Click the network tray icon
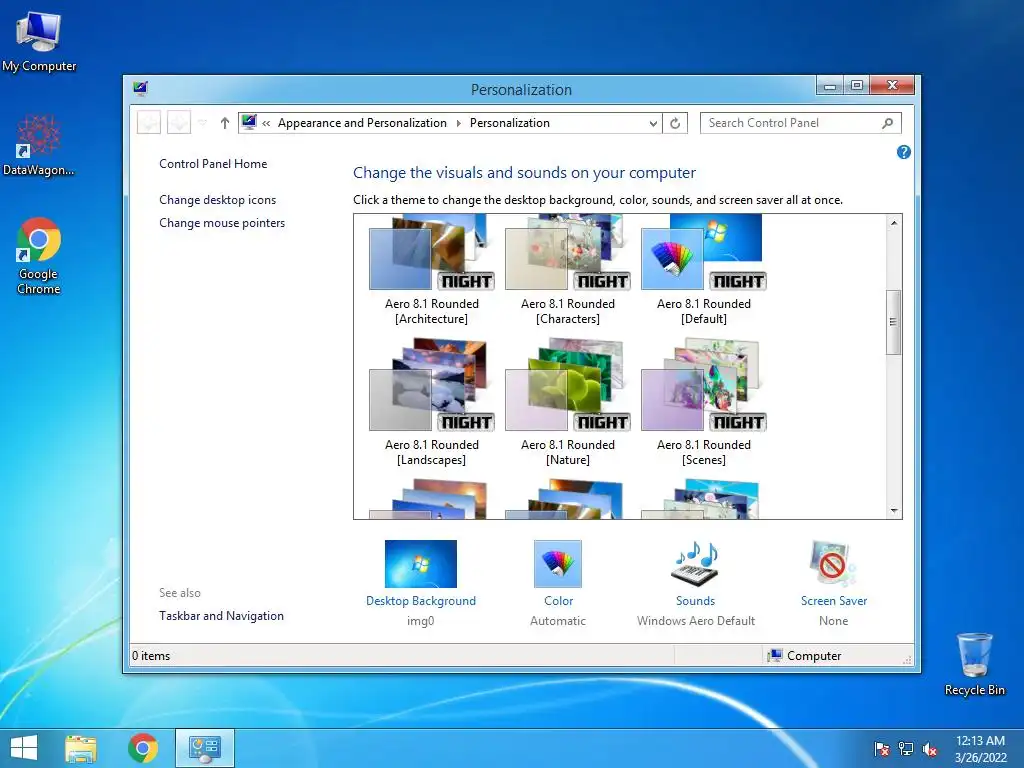Image resolution: width=1024 pixels, height=768 pixels. [x=906, y=749]
